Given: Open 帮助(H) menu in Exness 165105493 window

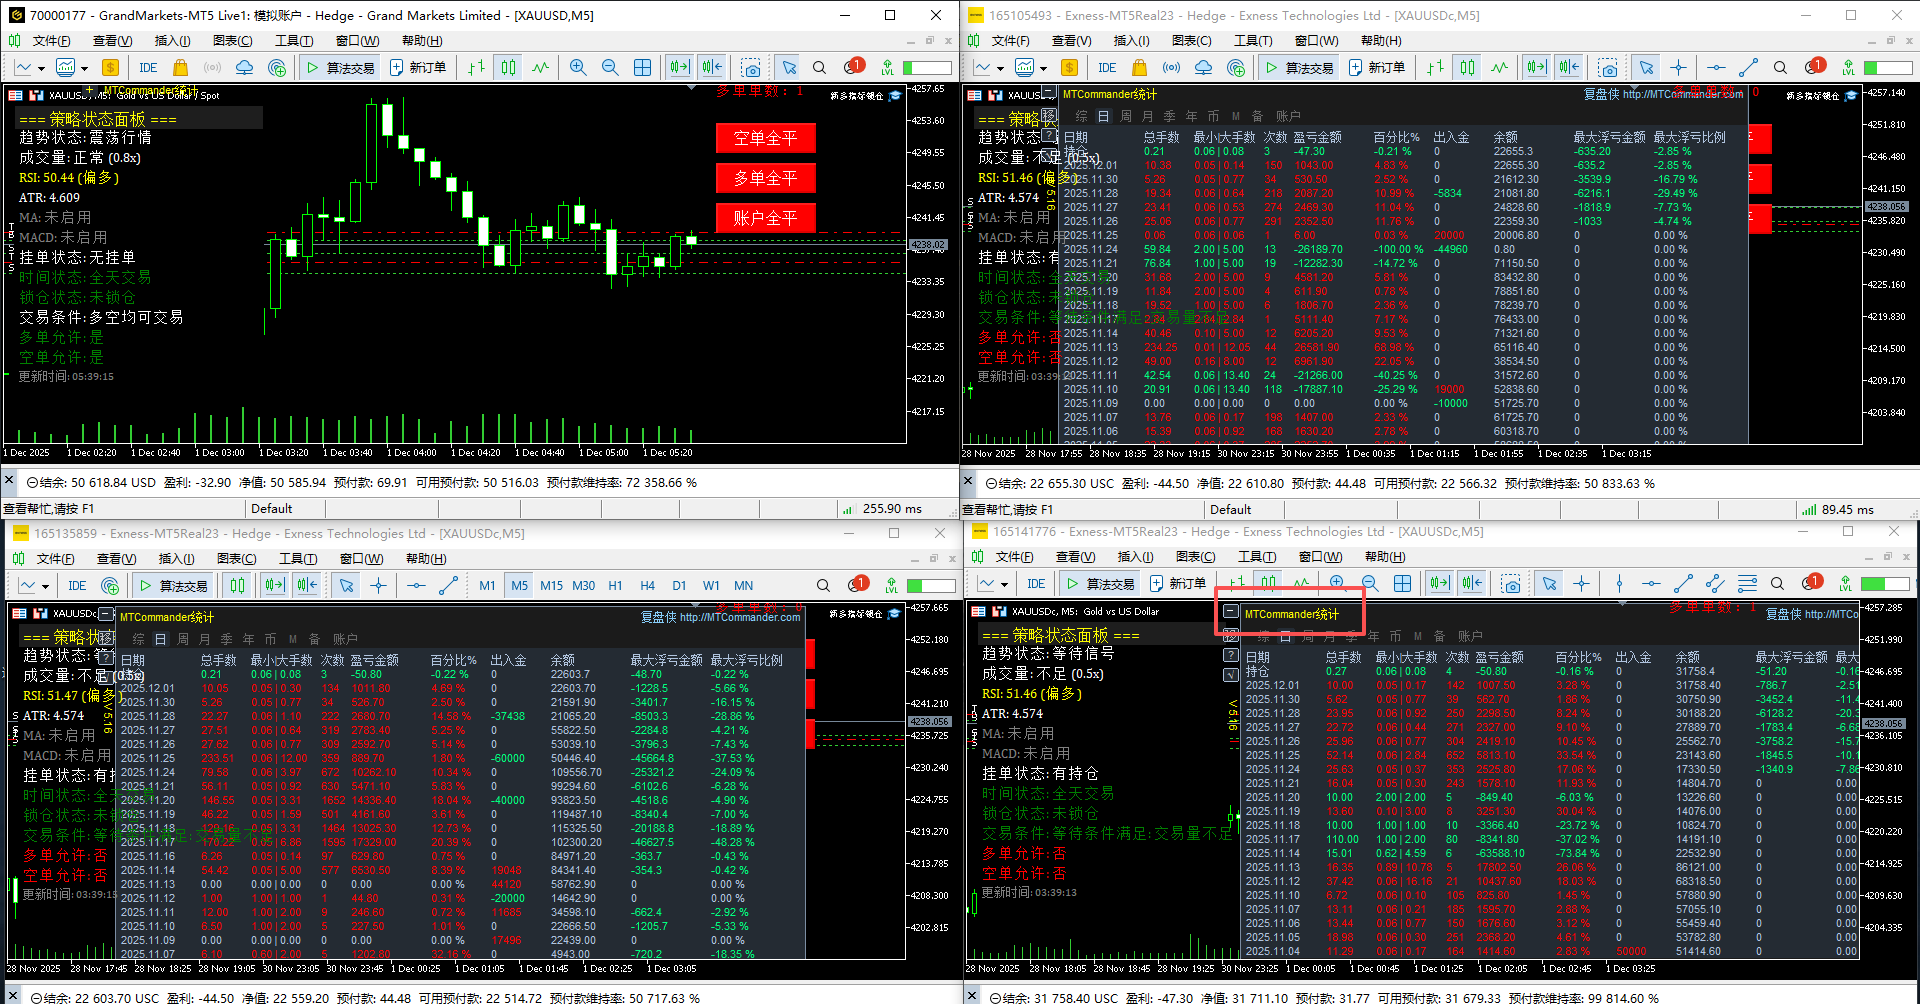Looking at the screenshot, I should pyautogui.click(x=1381, y=40).
